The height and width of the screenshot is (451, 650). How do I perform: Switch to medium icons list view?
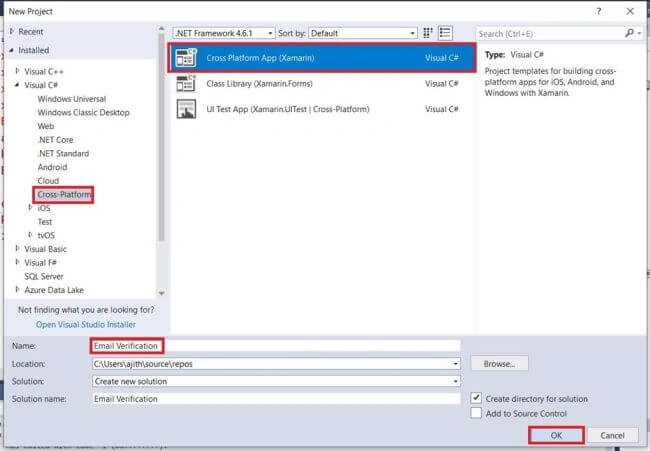(x=445, y=33)
